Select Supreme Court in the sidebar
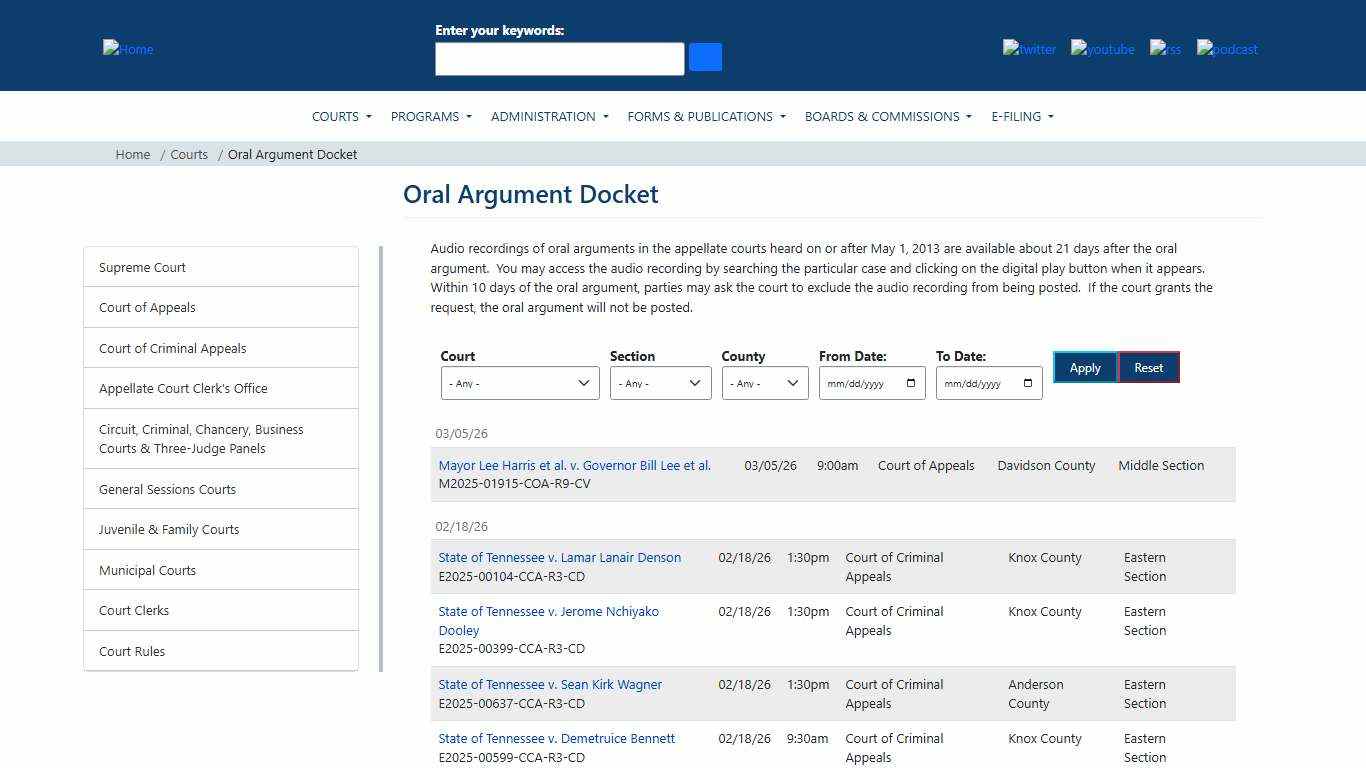Viewport: 1366px width, 768px height. 141,267
